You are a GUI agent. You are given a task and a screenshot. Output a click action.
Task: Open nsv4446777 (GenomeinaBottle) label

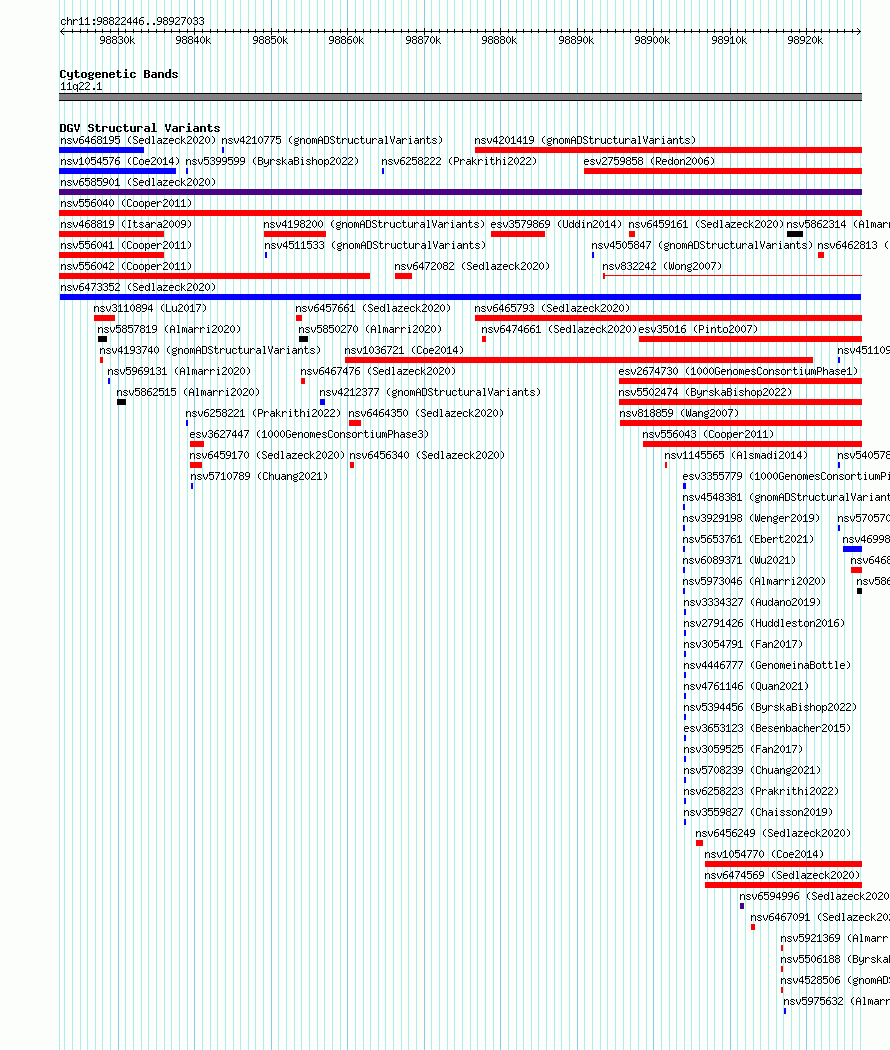pos(767,666)
